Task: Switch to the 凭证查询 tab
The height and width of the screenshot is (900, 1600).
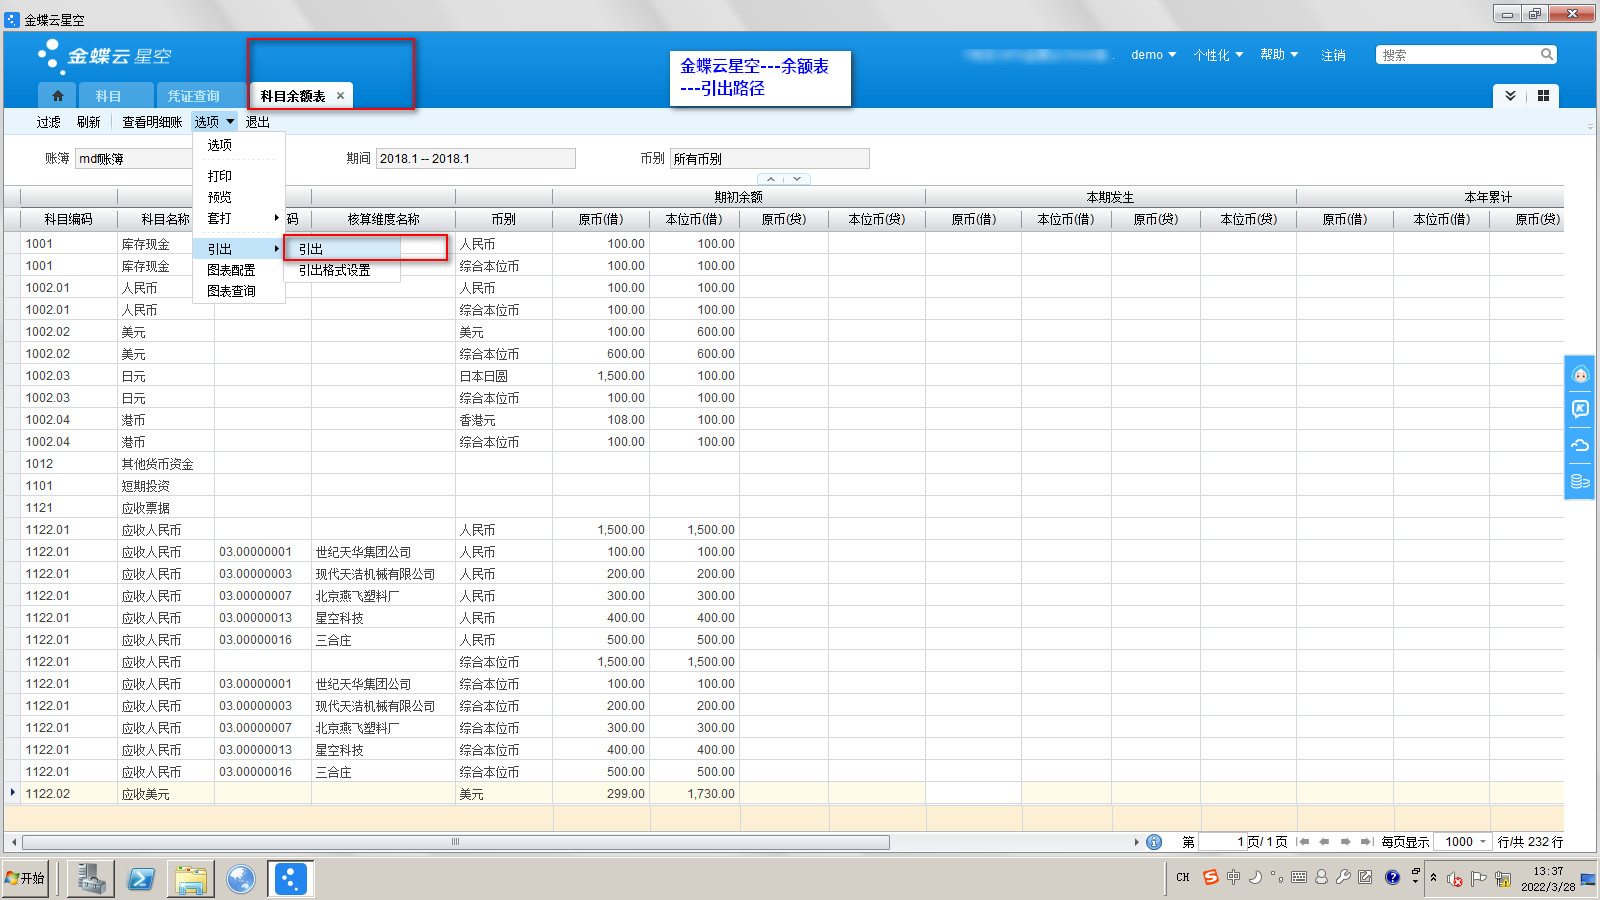Action: (x=193, y=96)
